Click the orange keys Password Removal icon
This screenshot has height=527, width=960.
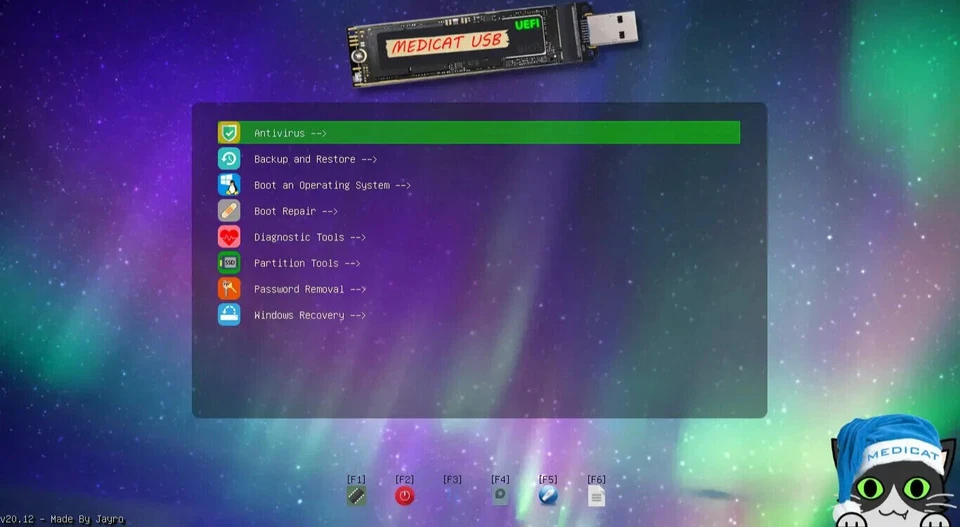point(229,289)
